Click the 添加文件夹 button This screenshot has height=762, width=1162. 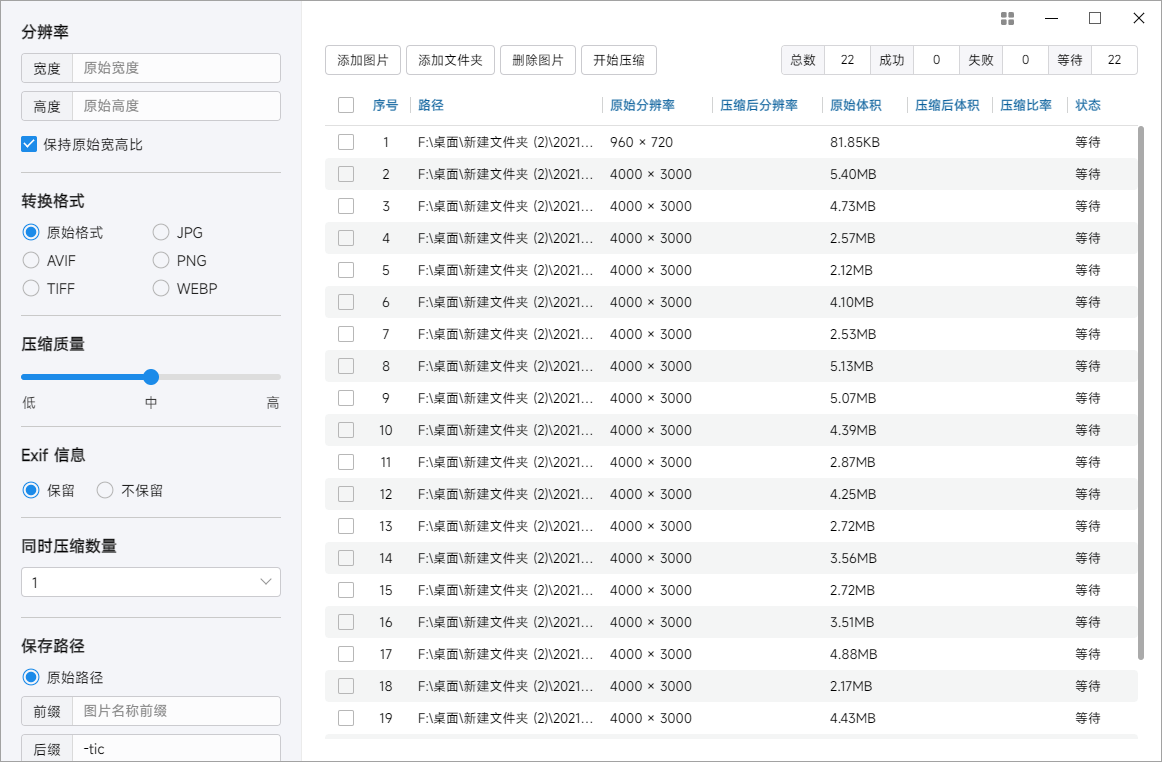(x=451, y=60)
